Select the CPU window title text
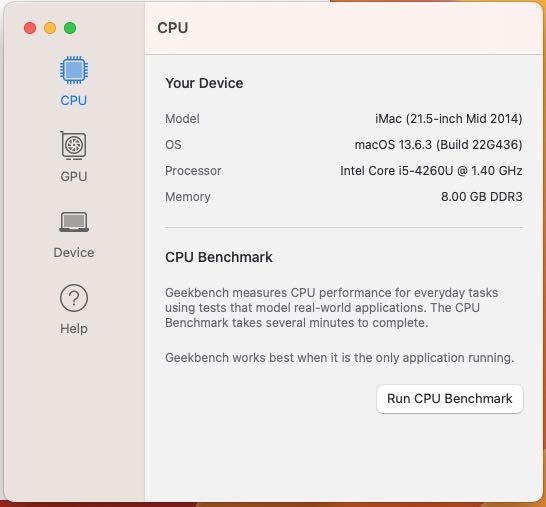The height and width of the screenshot is (507, 546). pos(173,28)
